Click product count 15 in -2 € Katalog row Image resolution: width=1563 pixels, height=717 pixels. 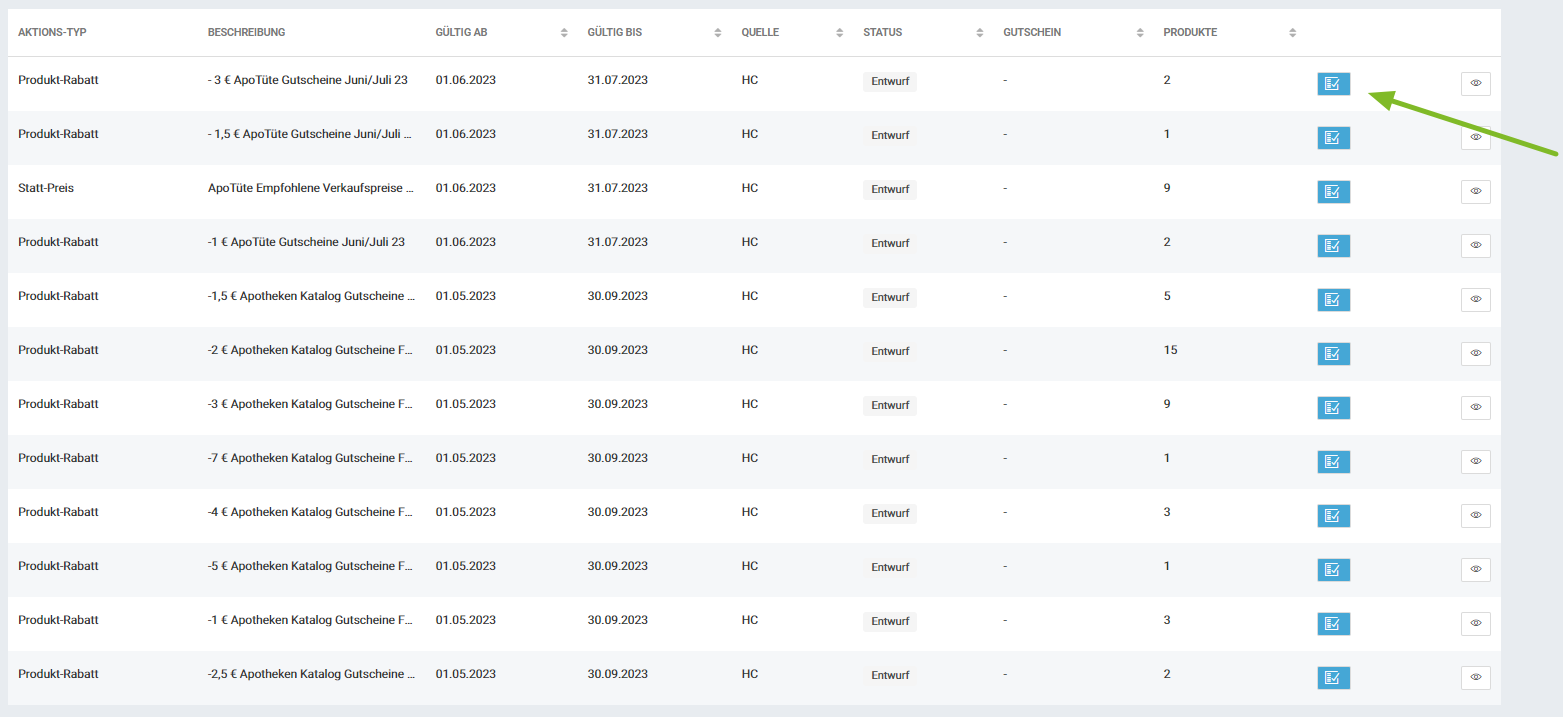(x=1170, y=350)
